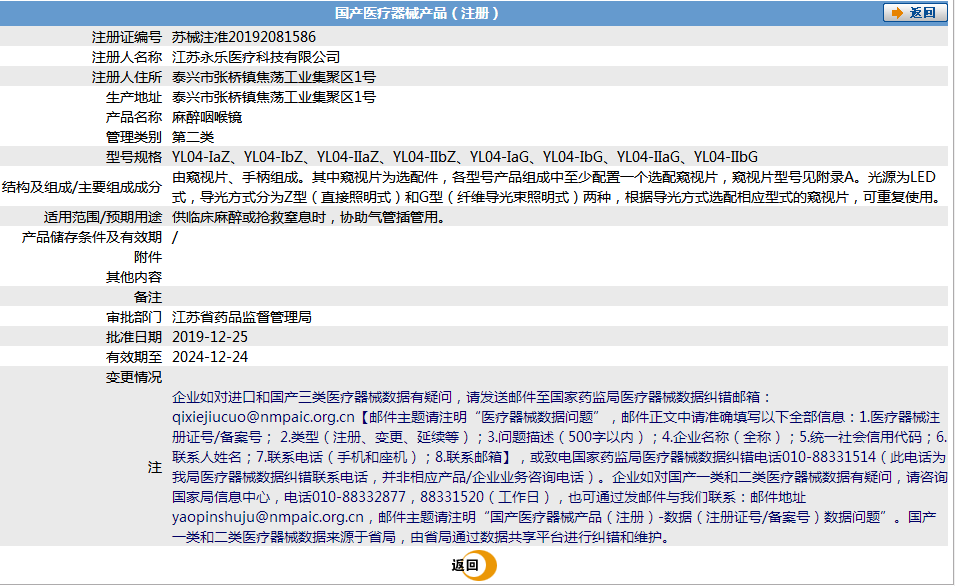Image resolution: width=955 pixels, height=586 pixels.
Task: Click the 适用范围/预期用途 label
Action: click(x=102, y=217)
